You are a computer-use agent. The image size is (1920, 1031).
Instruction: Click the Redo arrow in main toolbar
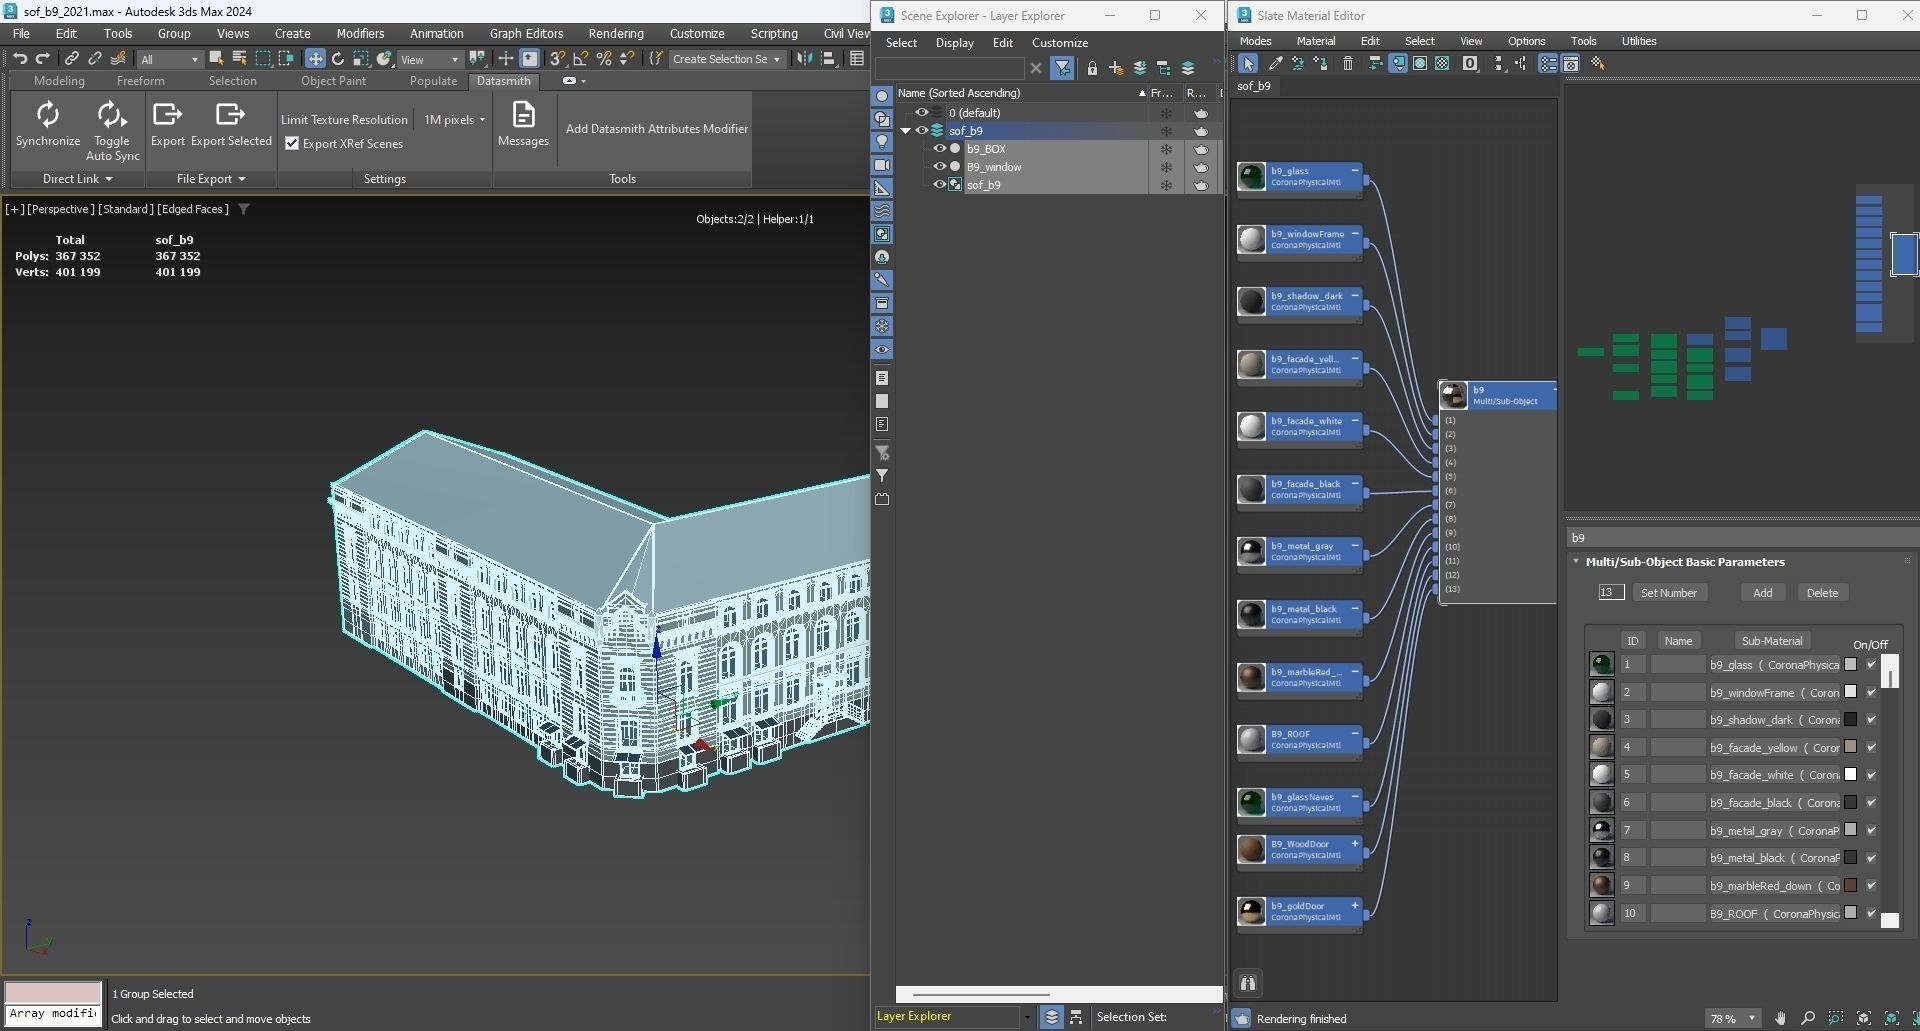coord(43,59)
